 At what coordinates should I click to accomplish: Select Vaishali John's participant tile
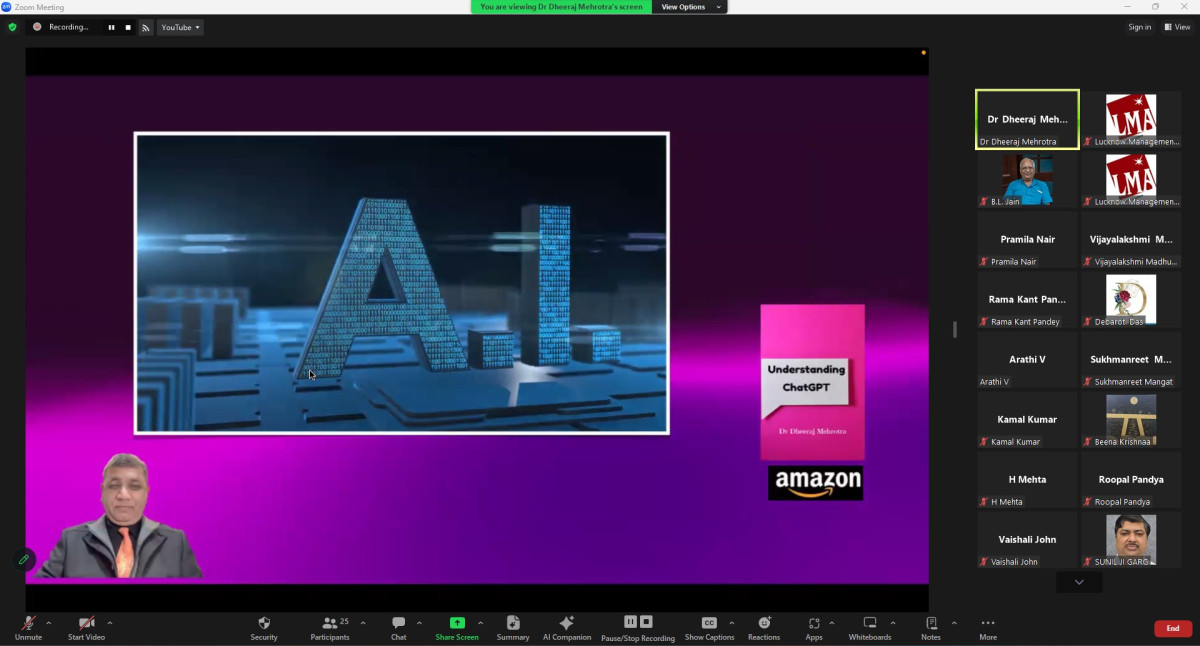point(1027,540)
